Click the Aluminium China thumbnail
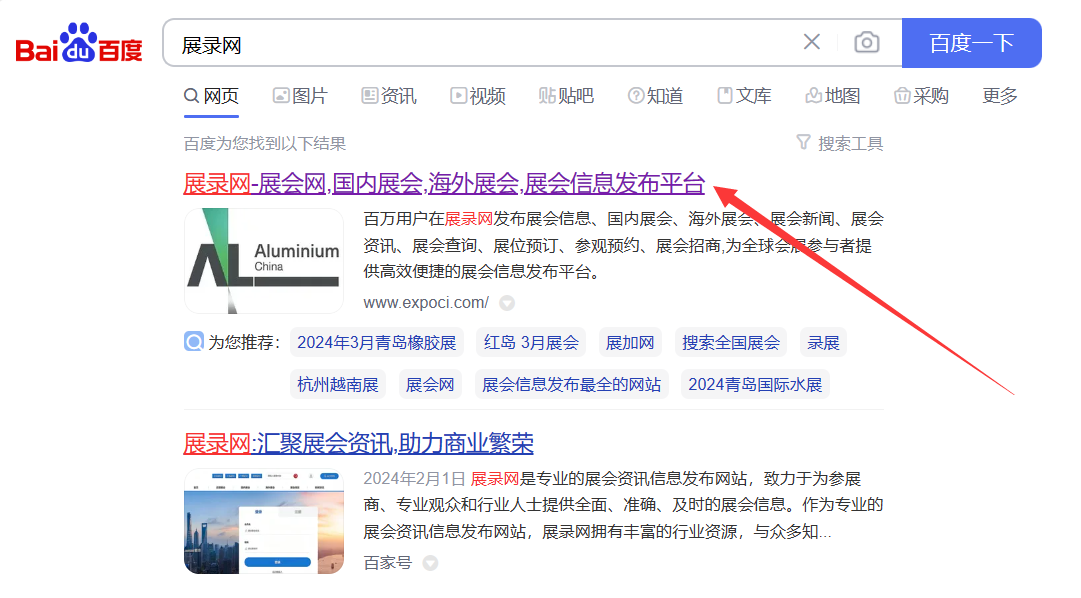The height and width of the screenshot is (598, 1081). coord(263,261)
